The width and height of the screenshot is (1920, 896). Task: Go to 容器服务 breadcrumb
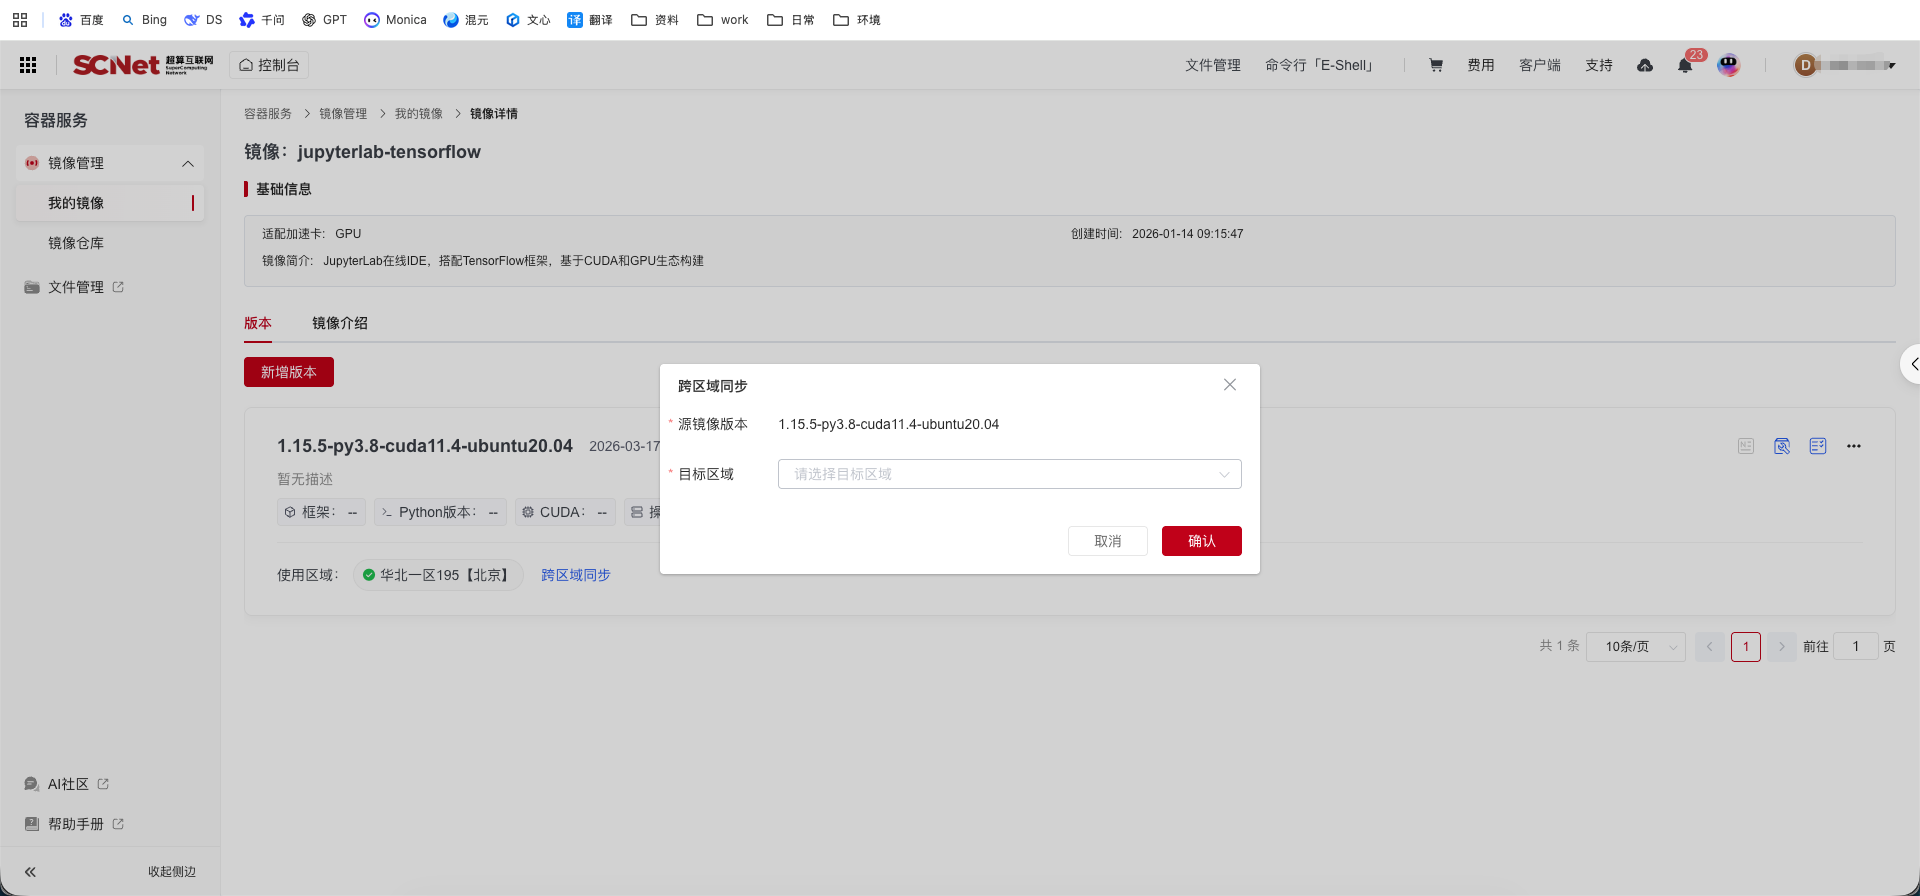click(x=268, y=114)
